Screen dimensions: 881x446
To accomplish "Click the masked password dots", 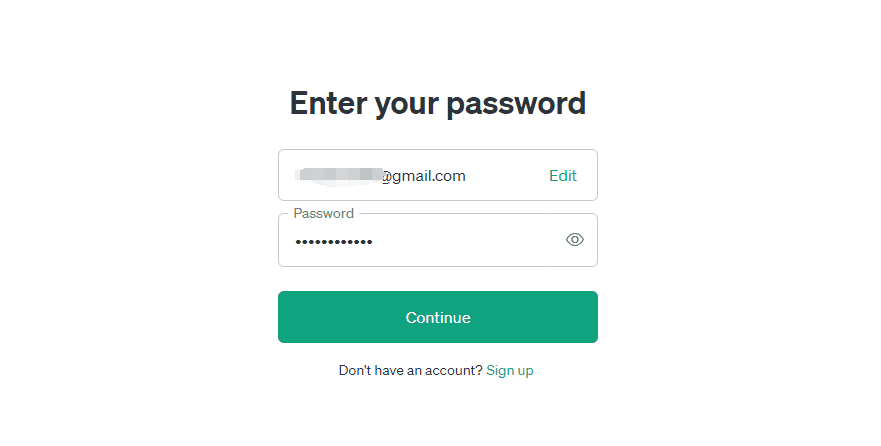I will [334, 242].
